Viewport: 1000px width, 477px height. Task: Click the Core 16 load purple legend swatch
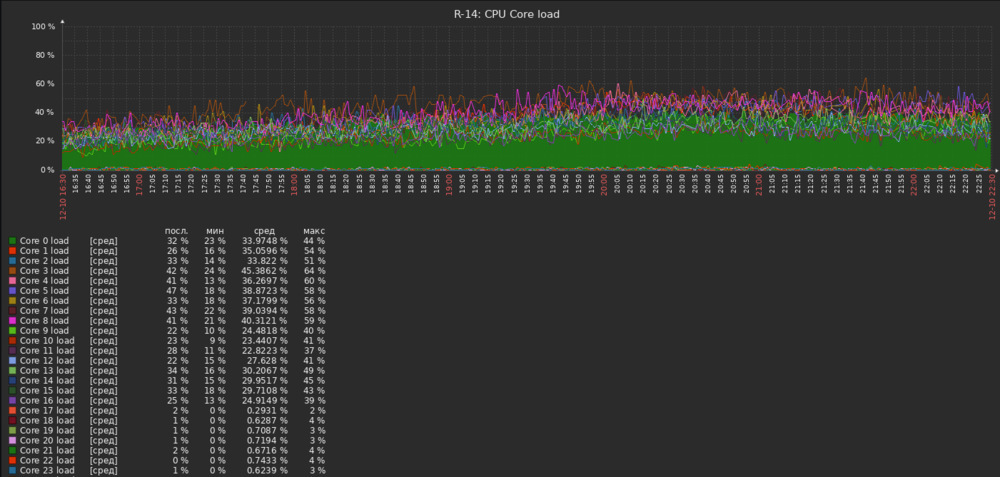coord(12,401)
